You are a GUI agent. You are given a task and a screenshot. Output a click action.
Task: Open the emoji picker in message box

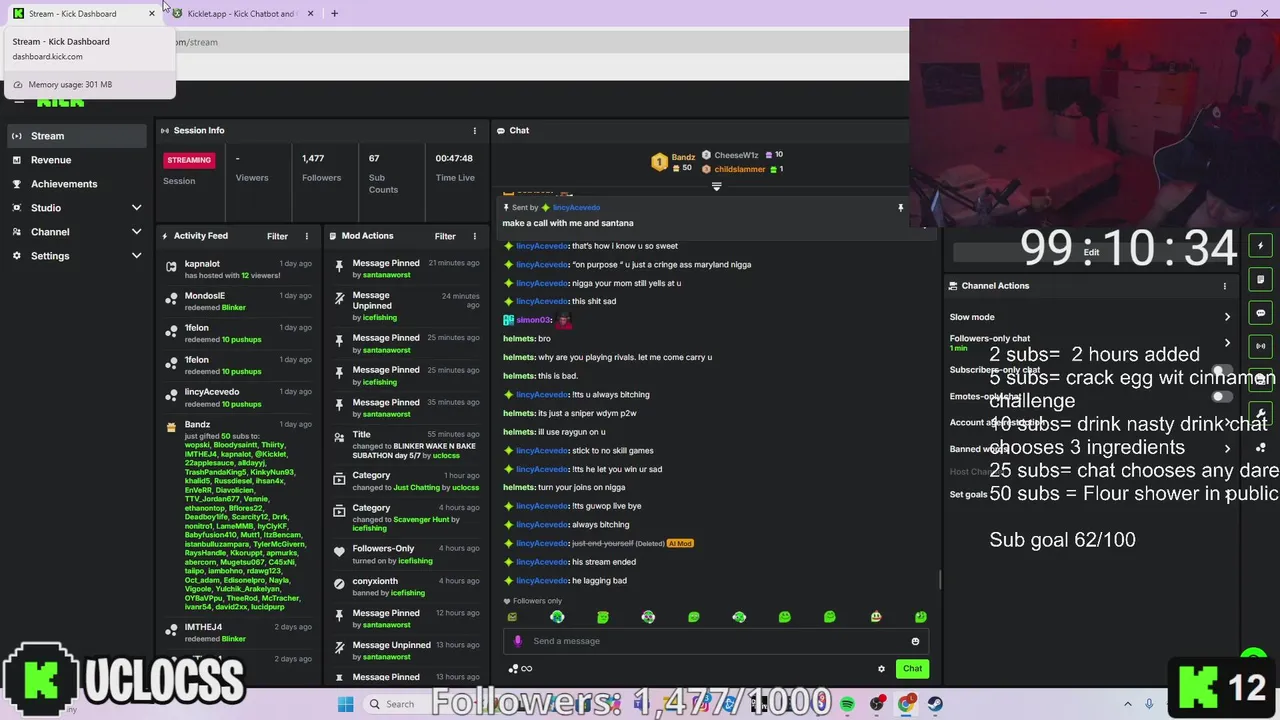(x=915, y=641)
